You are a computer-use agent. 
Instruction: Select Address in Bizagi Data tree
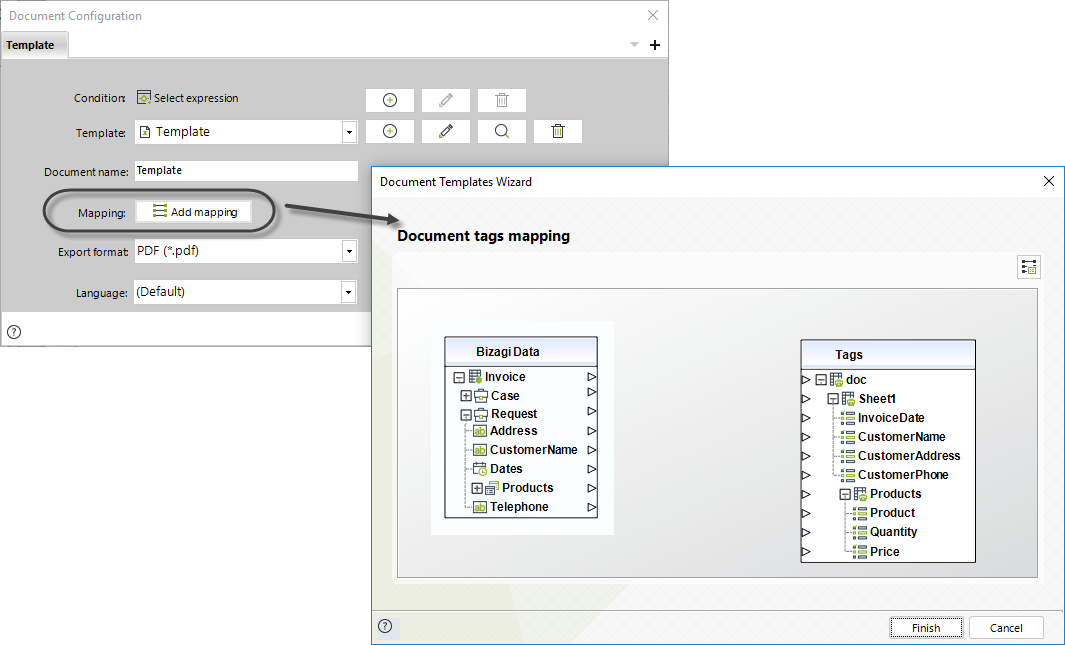coord(513,431)
